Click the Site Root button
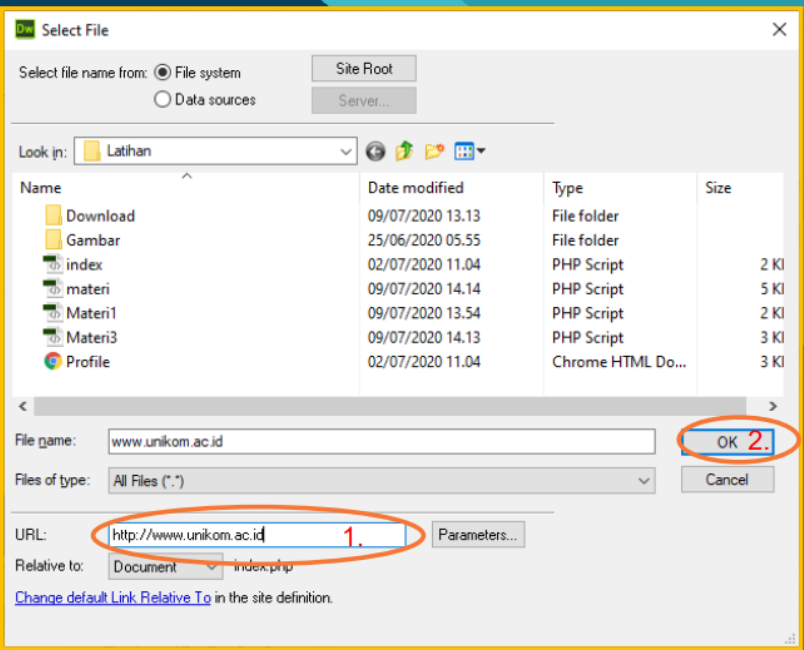Image resolution: width=804 pixels, height=650 pixels. tap(364, 69)
